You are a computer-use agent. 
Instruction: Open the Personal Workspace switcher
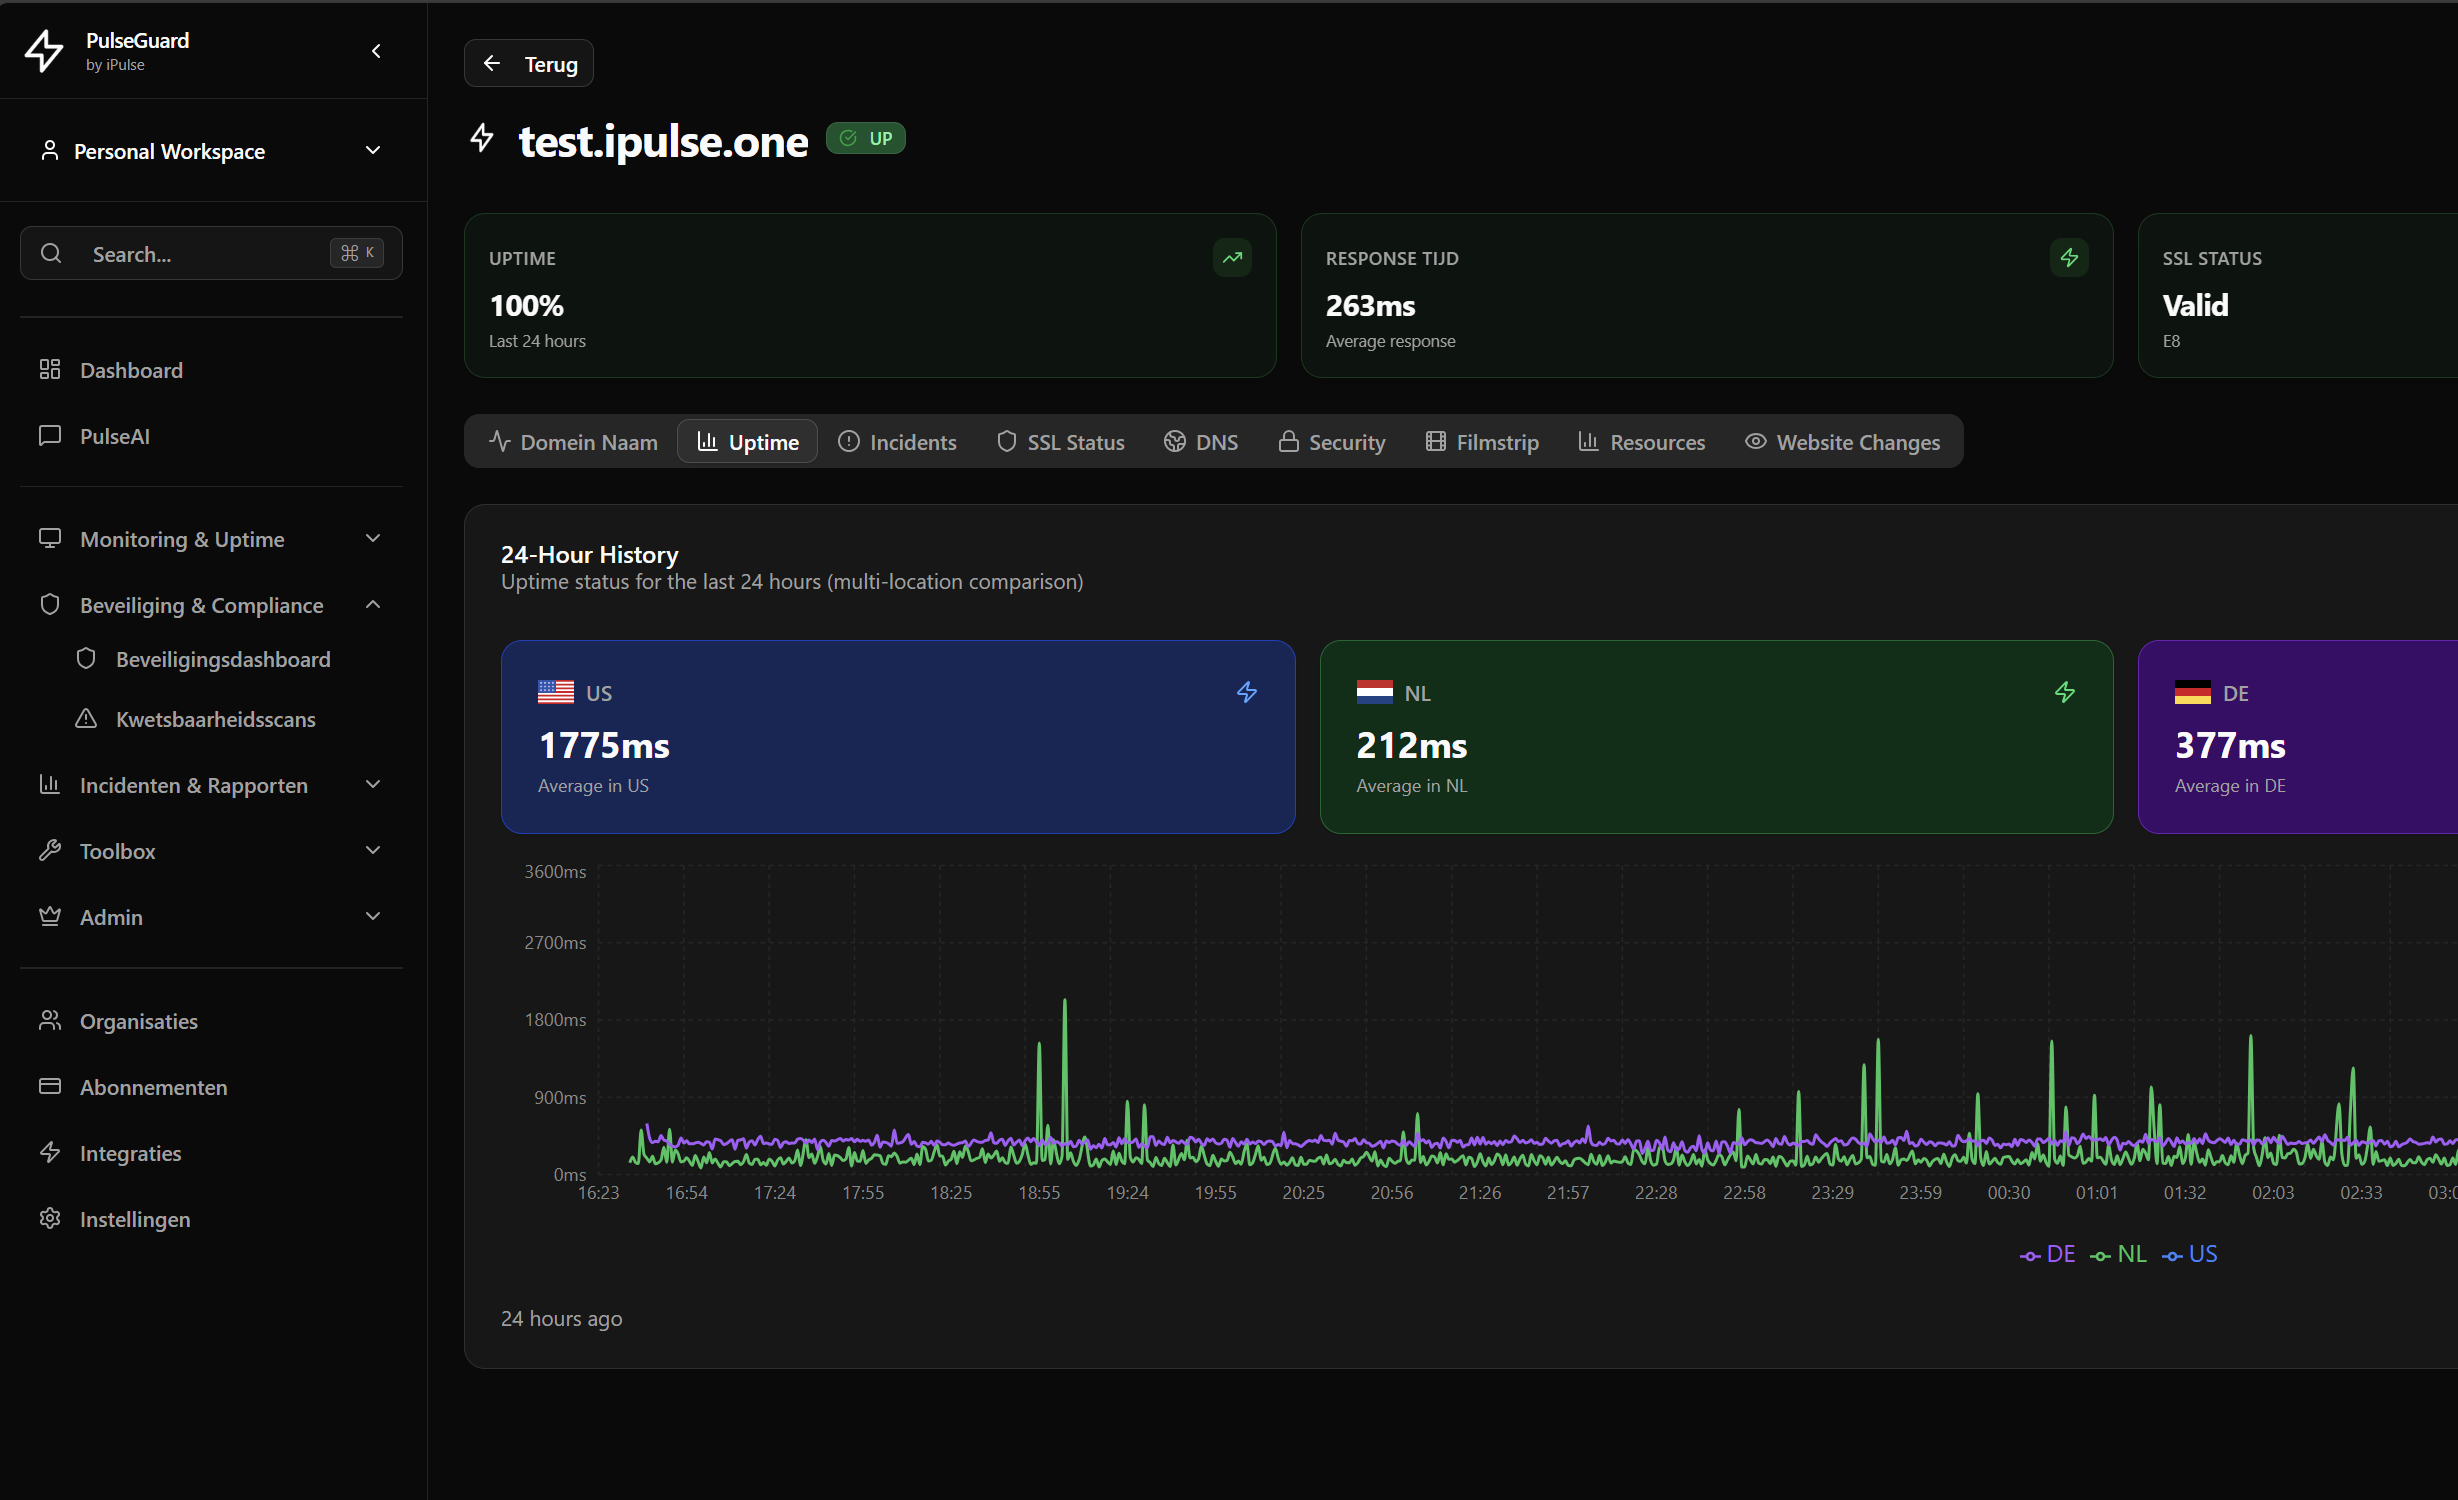(x=212, y=151)
